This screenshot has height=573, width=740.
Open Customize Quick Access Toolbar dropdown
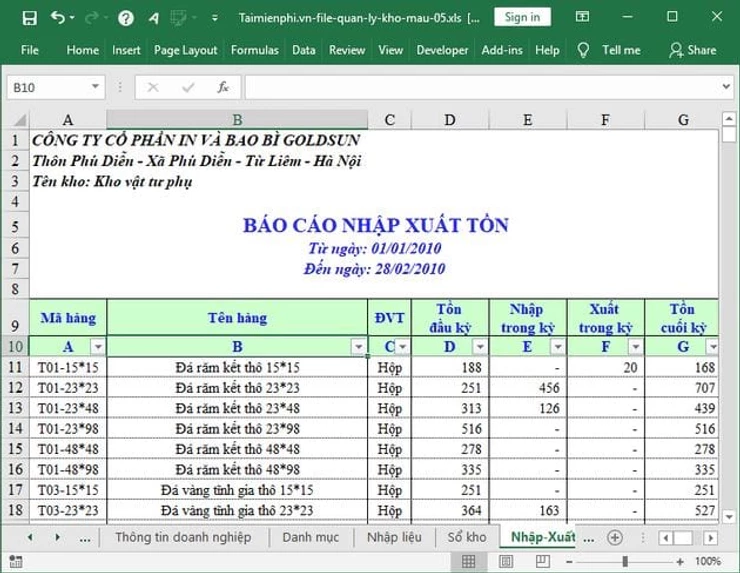pyautogui.click(x=215, y=18)
